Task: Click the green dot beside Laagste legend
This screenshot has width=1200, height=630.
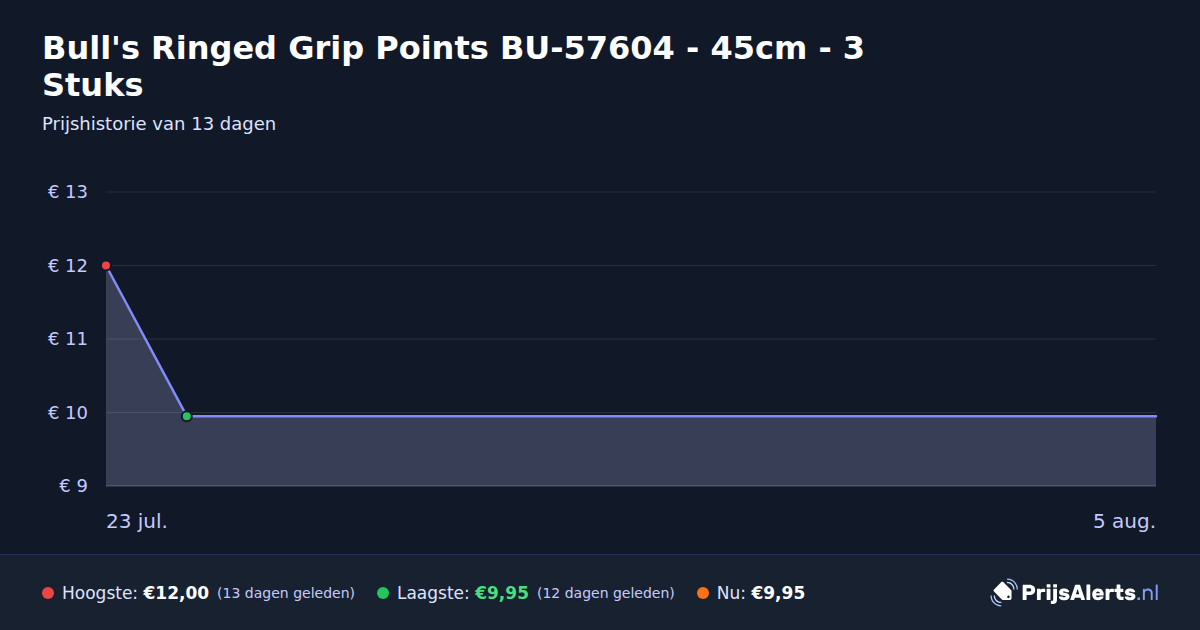Action: tap(383, 593)
